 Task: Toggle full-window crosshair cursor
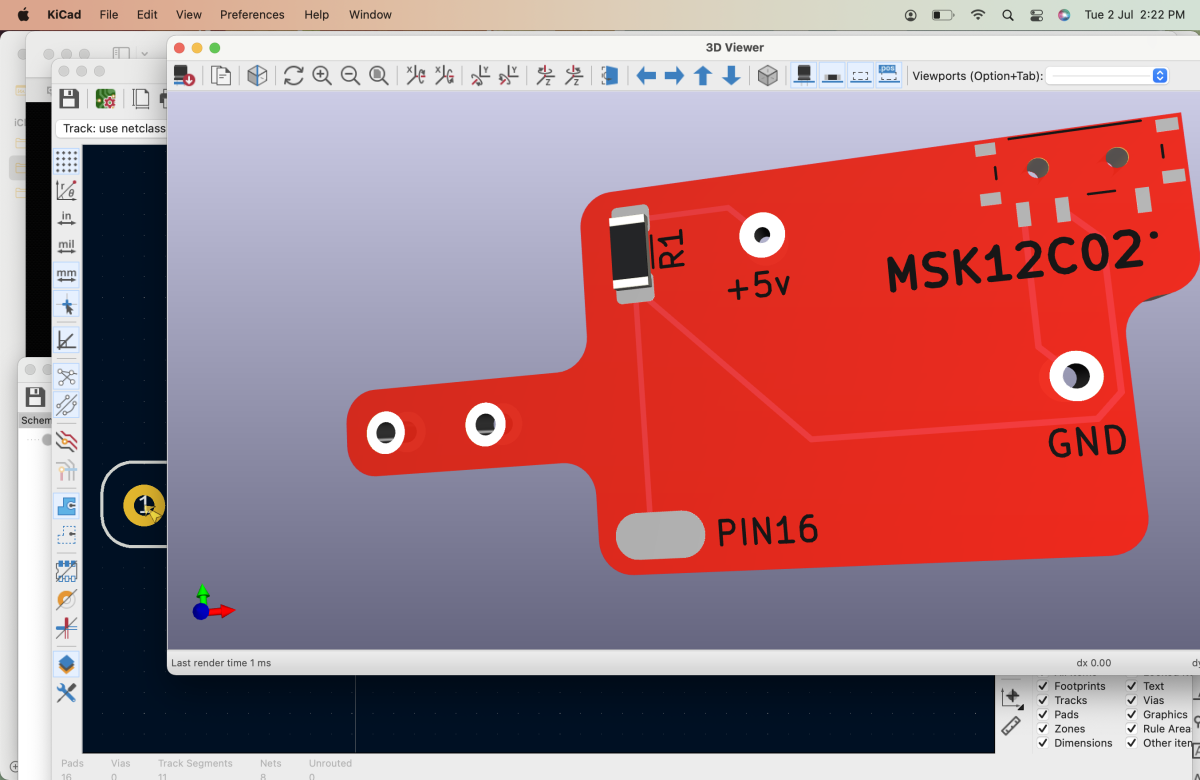[x=66, y=305]
